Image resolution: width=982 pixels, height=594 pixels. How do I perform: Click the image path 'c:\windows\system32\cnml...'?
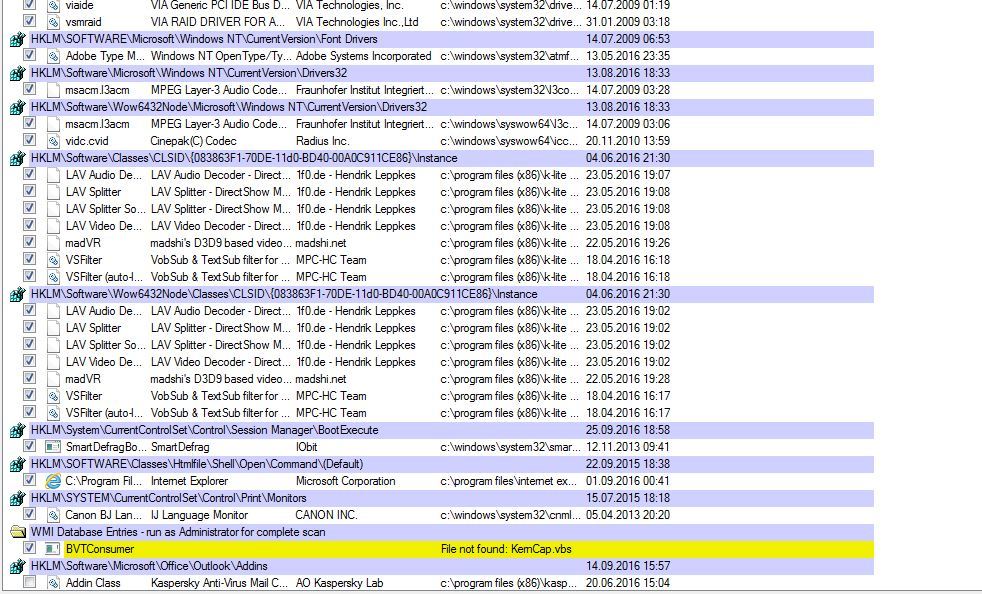click(x=510, y=515)
